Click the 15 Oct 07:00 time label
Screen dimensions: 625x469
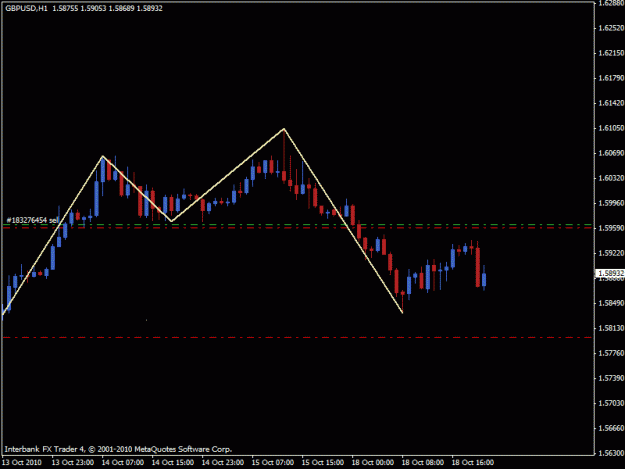tap(273, 463)
